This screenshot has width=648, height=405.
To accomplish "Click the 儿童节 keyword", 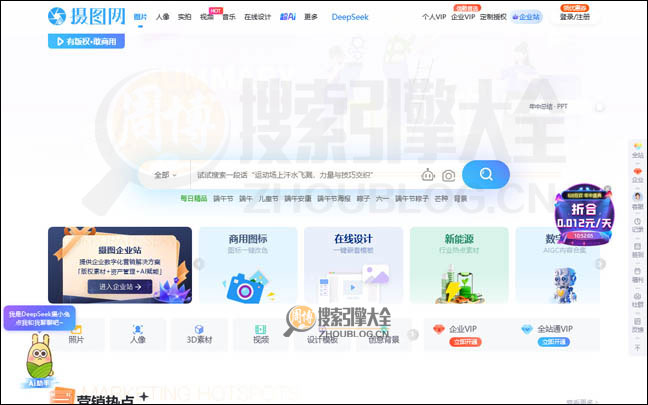I will (x=268, y=199).
